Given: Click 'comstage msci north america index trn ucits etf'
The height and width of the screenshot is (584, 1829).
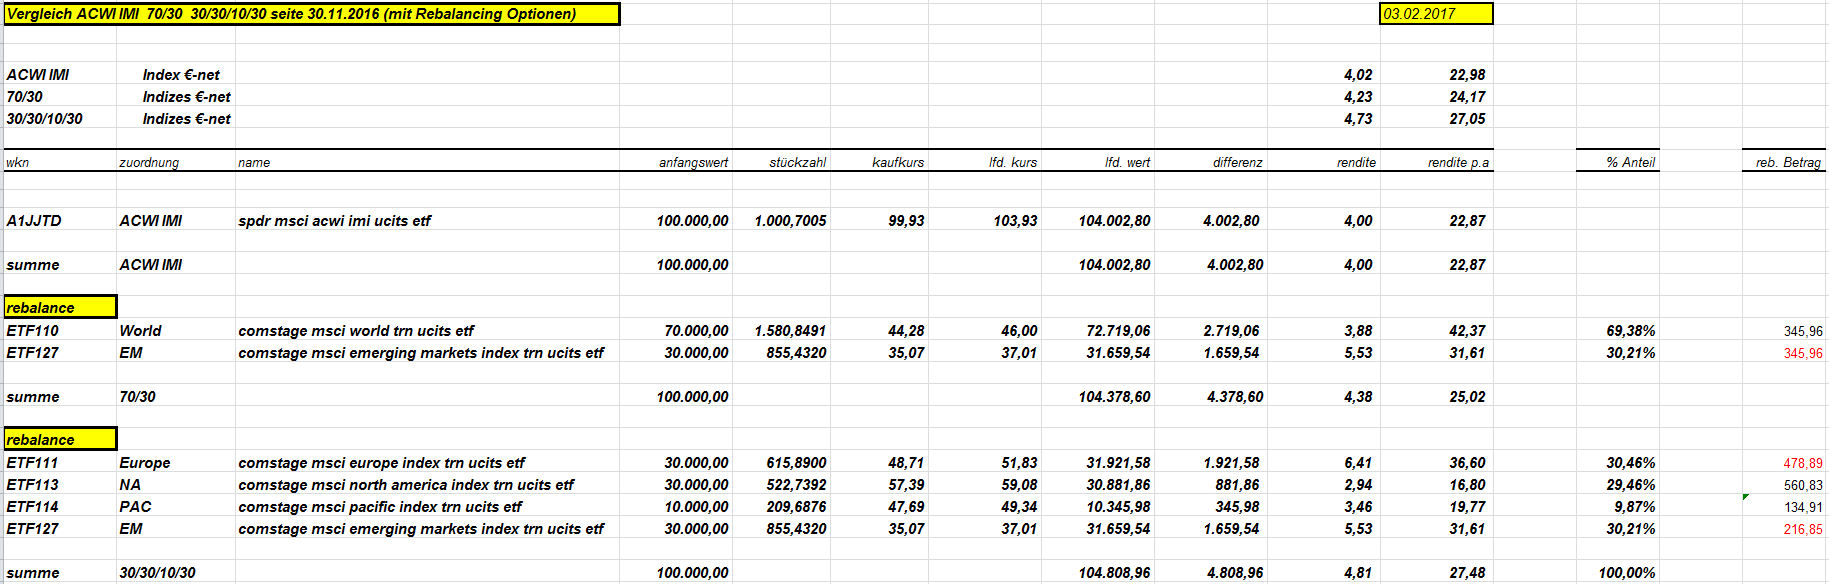Looking at the screenshot, I should [406, 485].
